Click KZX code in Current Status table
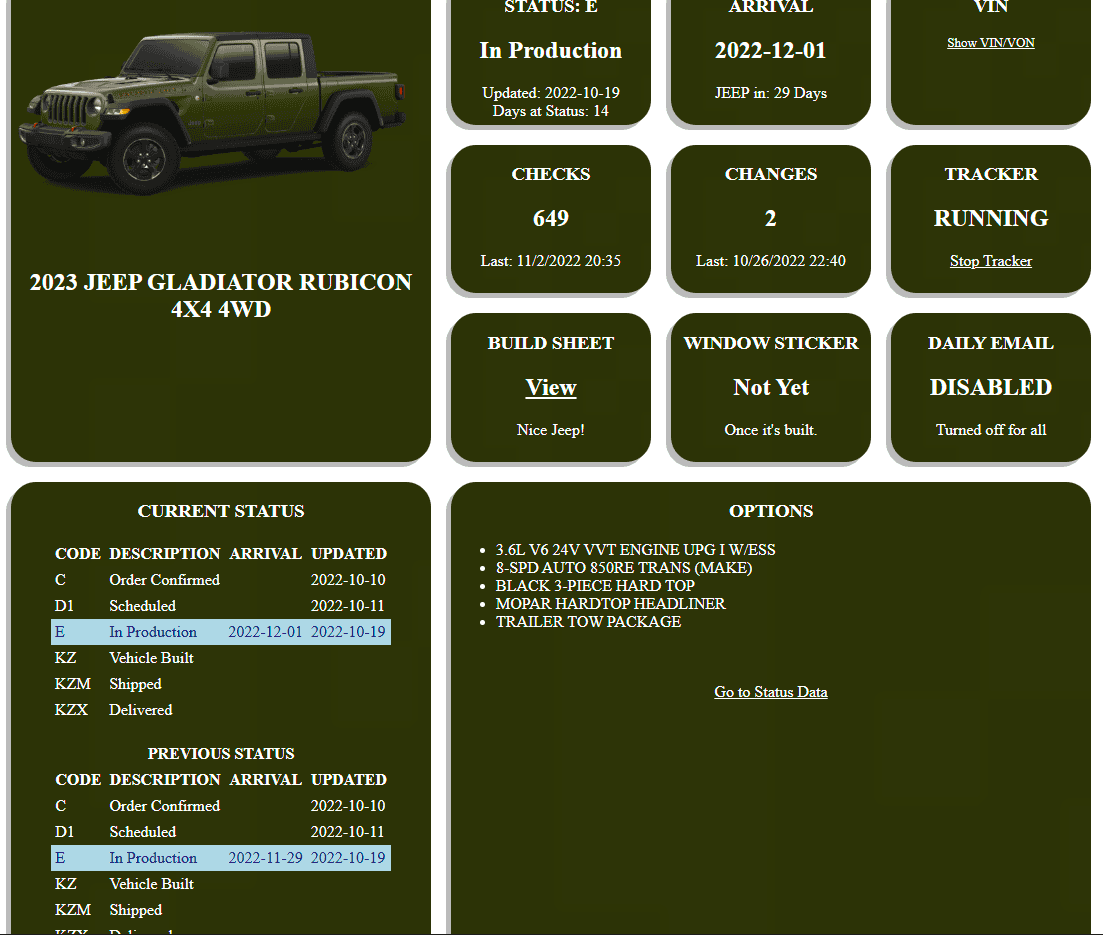 point(71,710)
